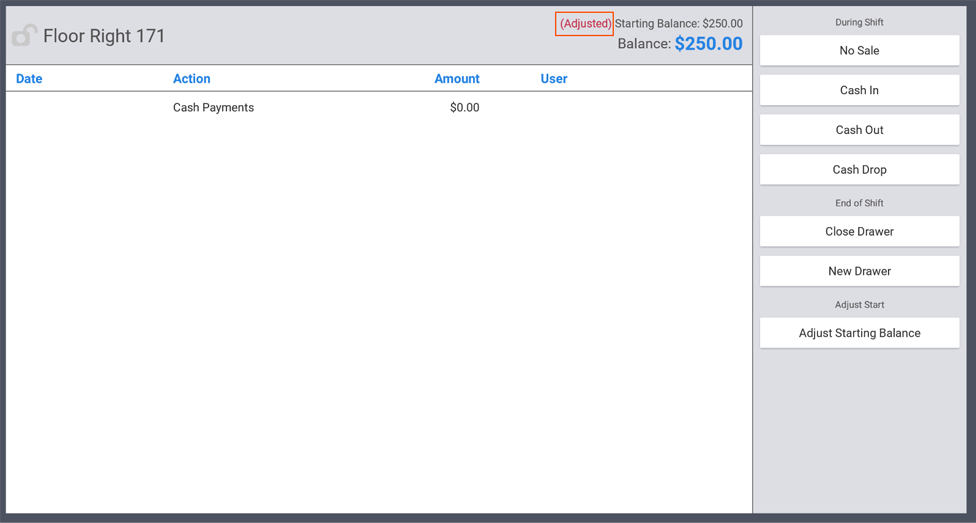This screenshot has width=976, height=523.
Task: Click the User column header
Action: click(x=553, y=79)
